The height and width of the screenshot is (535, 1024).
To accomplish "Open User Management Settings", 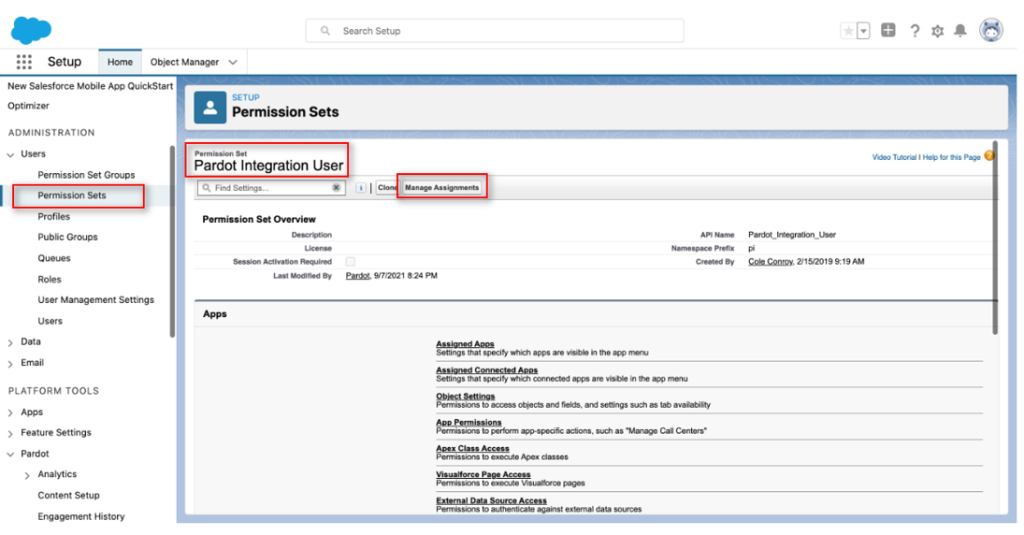I will pos(96,299).
